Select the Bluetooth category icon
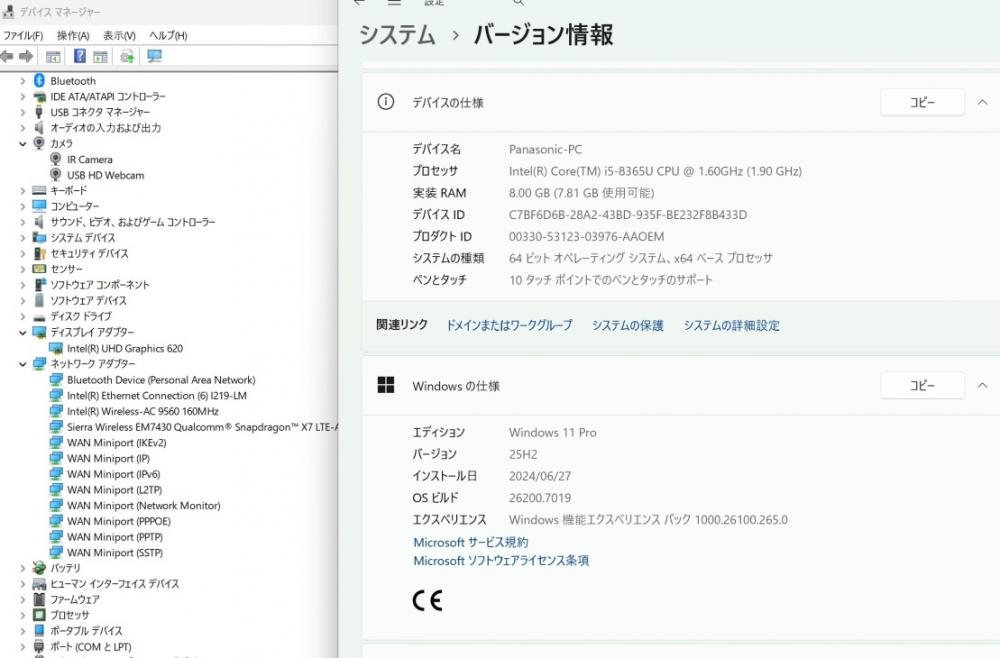 point(39,80)
